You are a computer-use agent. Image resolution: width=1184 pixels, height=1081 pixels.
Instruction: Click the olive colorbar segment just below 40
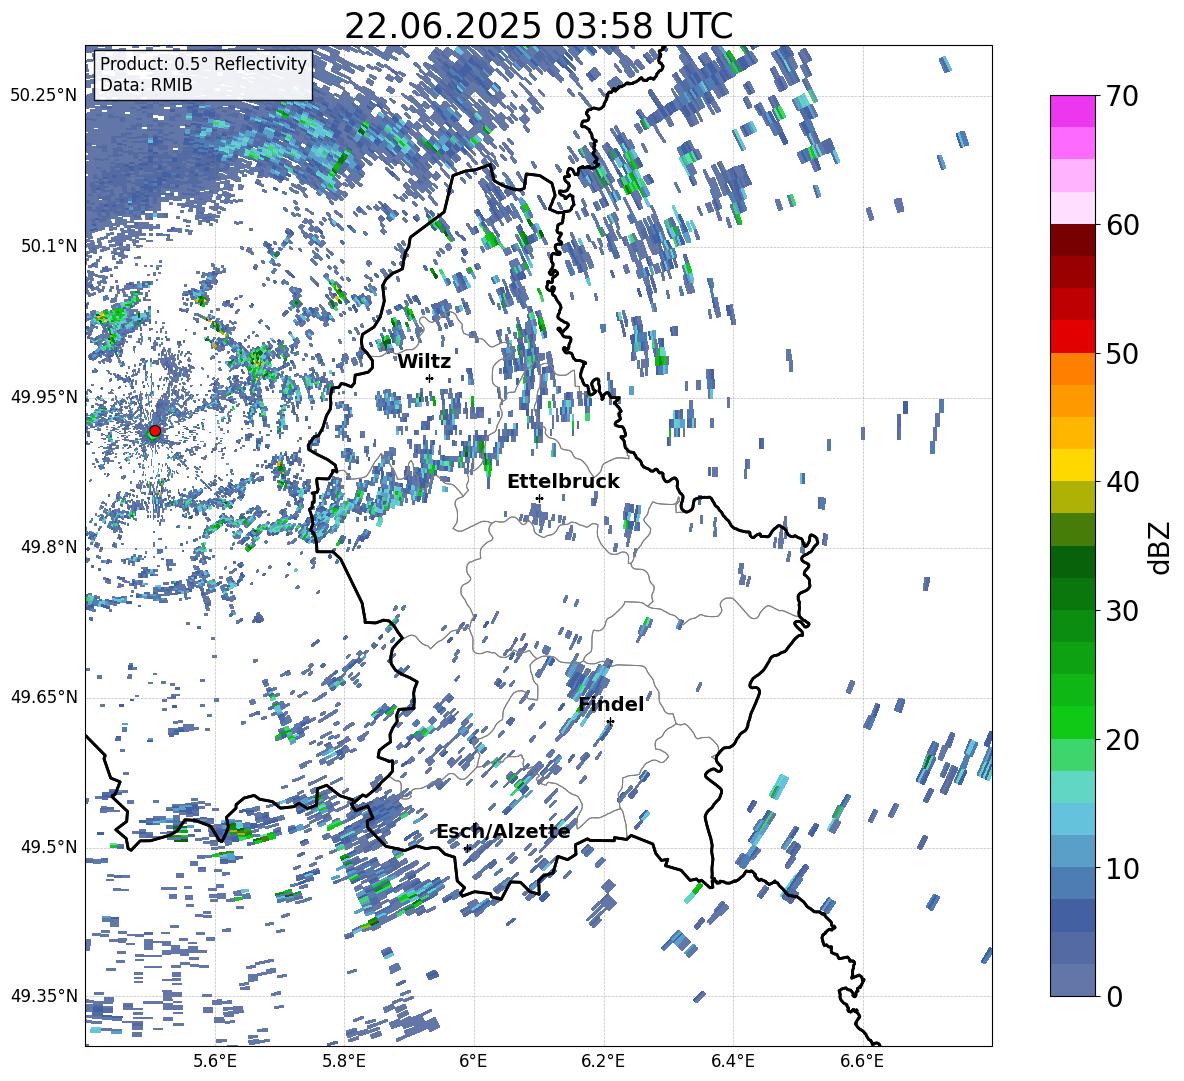[1072, 497]
